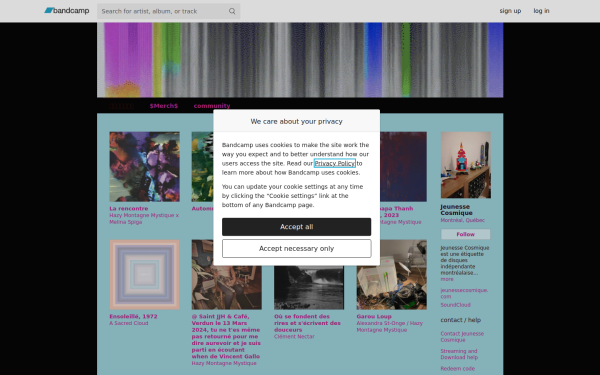Click the Ensoleillé, 1972 title
This screenshot has width=600, height=375.
pos(133,316)
